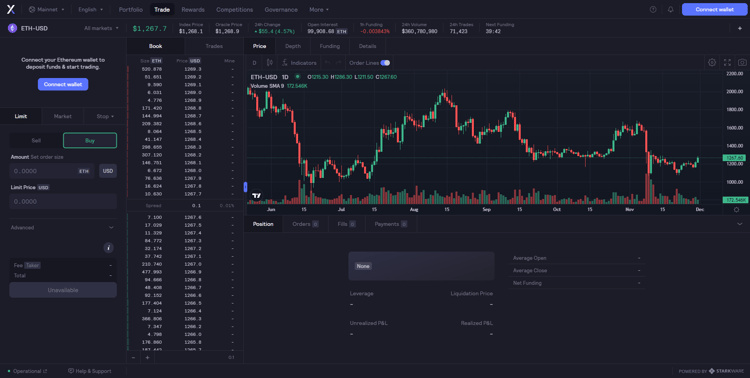This screenshot has width=750, height=378.
Task: Expand the More menu
Action: coord(319,10)
